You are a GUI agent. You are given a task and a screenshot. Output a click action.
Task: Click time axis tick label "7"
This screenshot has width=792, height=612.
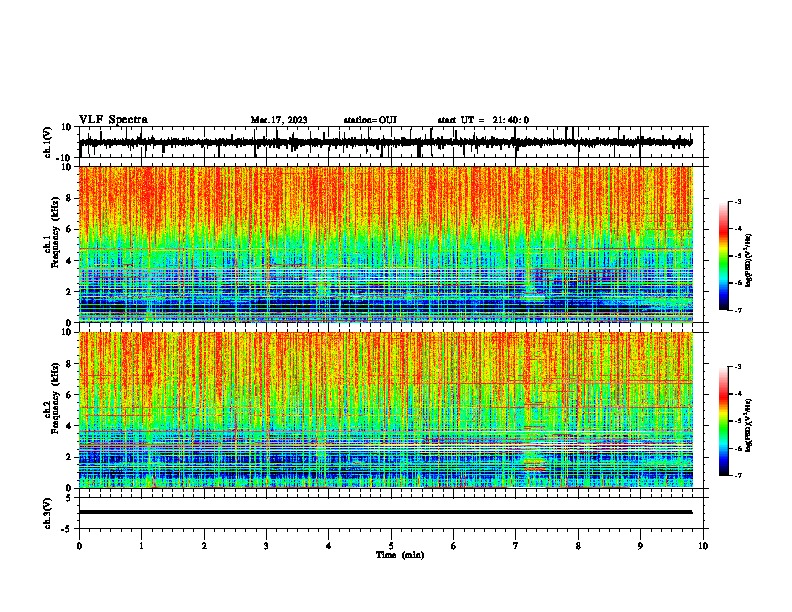click(x=516, y=546)
